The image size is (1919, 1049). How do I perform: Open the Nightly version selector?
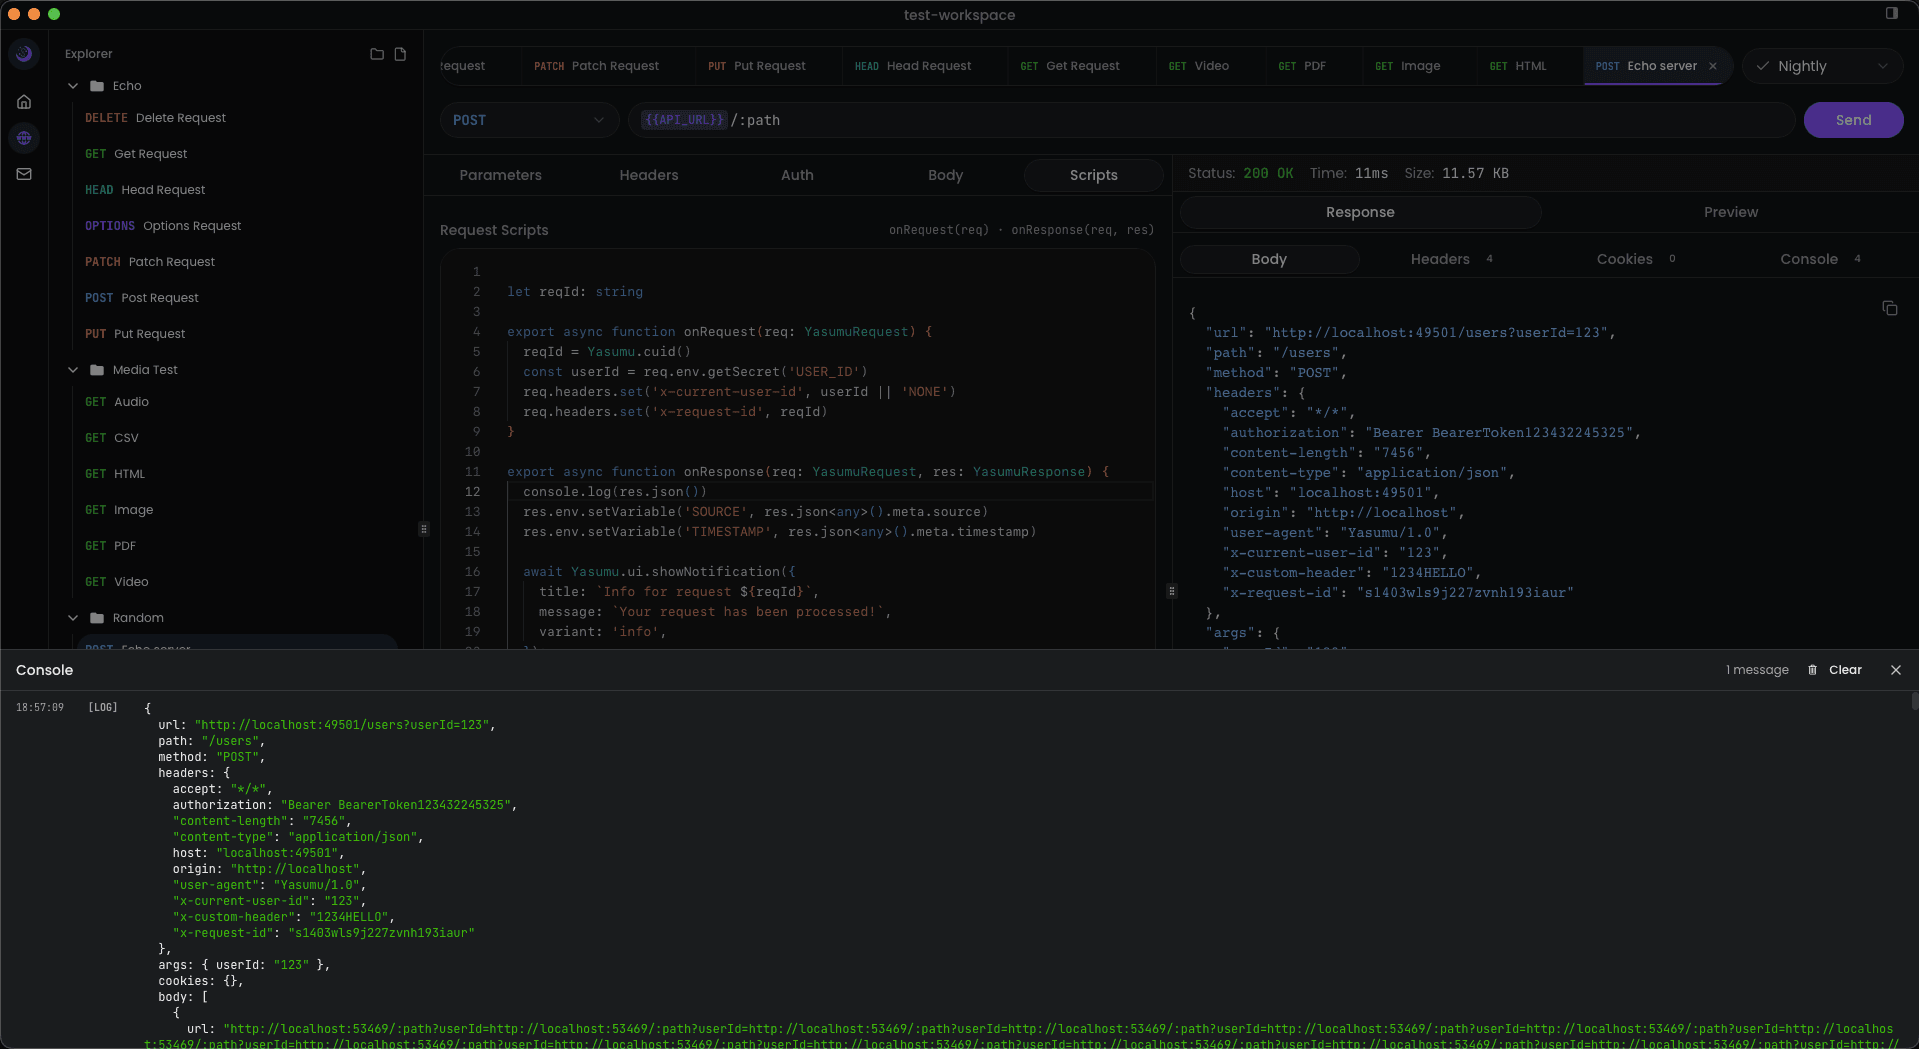point(1822,66)
